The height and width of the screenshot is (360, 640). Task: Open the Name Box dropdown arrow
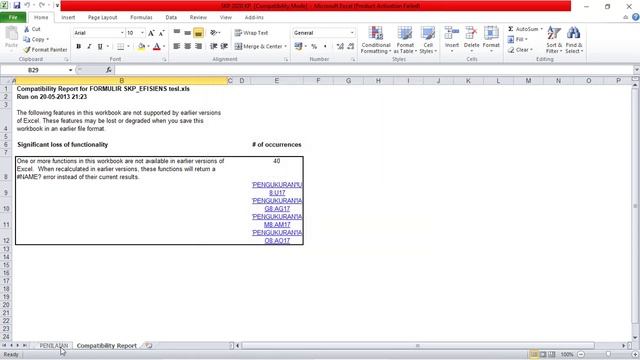(70, 70)
